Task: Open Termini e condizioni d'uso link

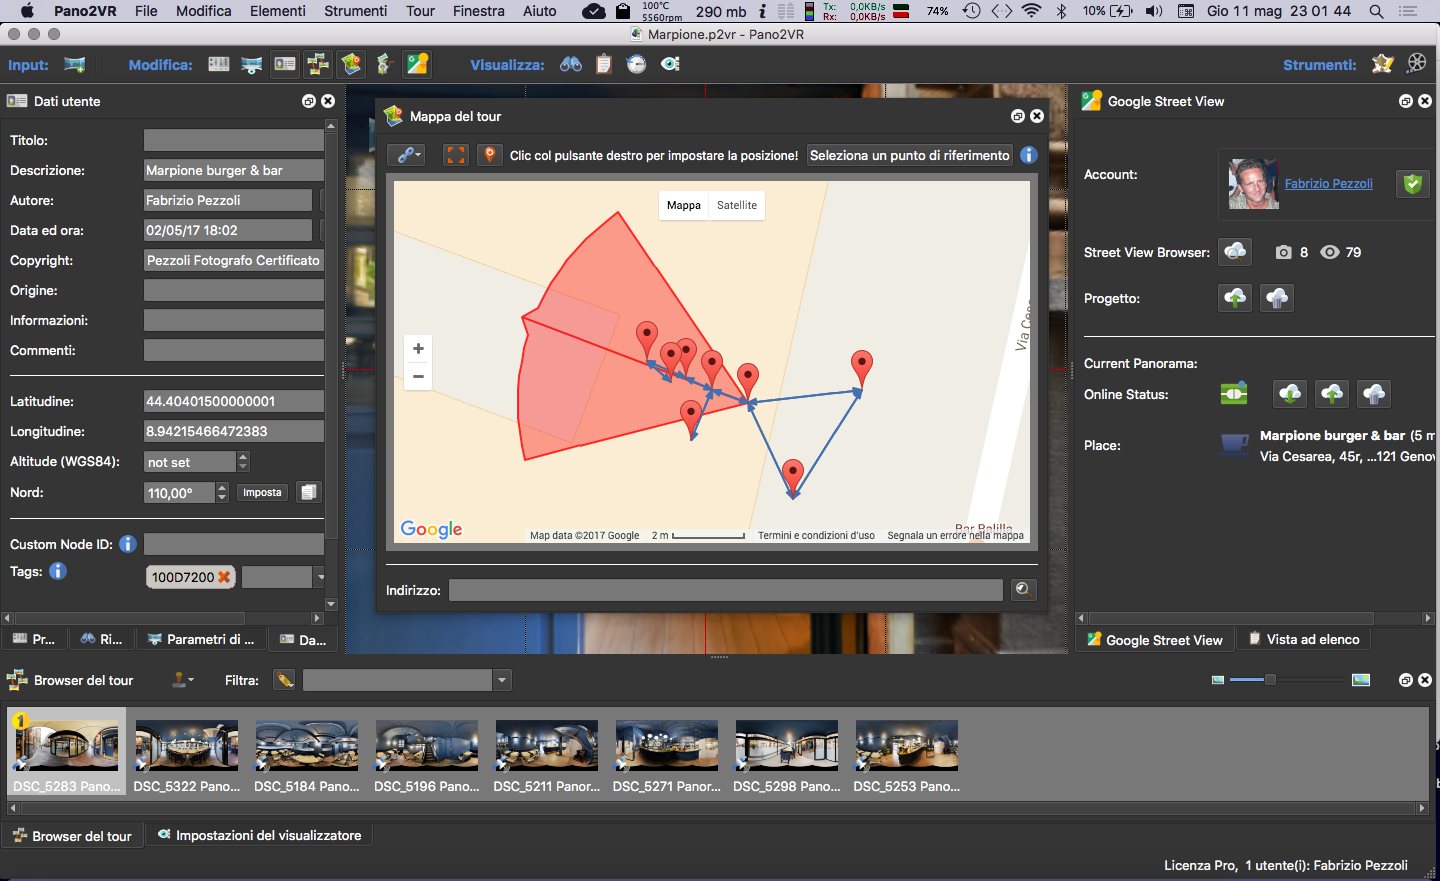Action: (816, 536)
